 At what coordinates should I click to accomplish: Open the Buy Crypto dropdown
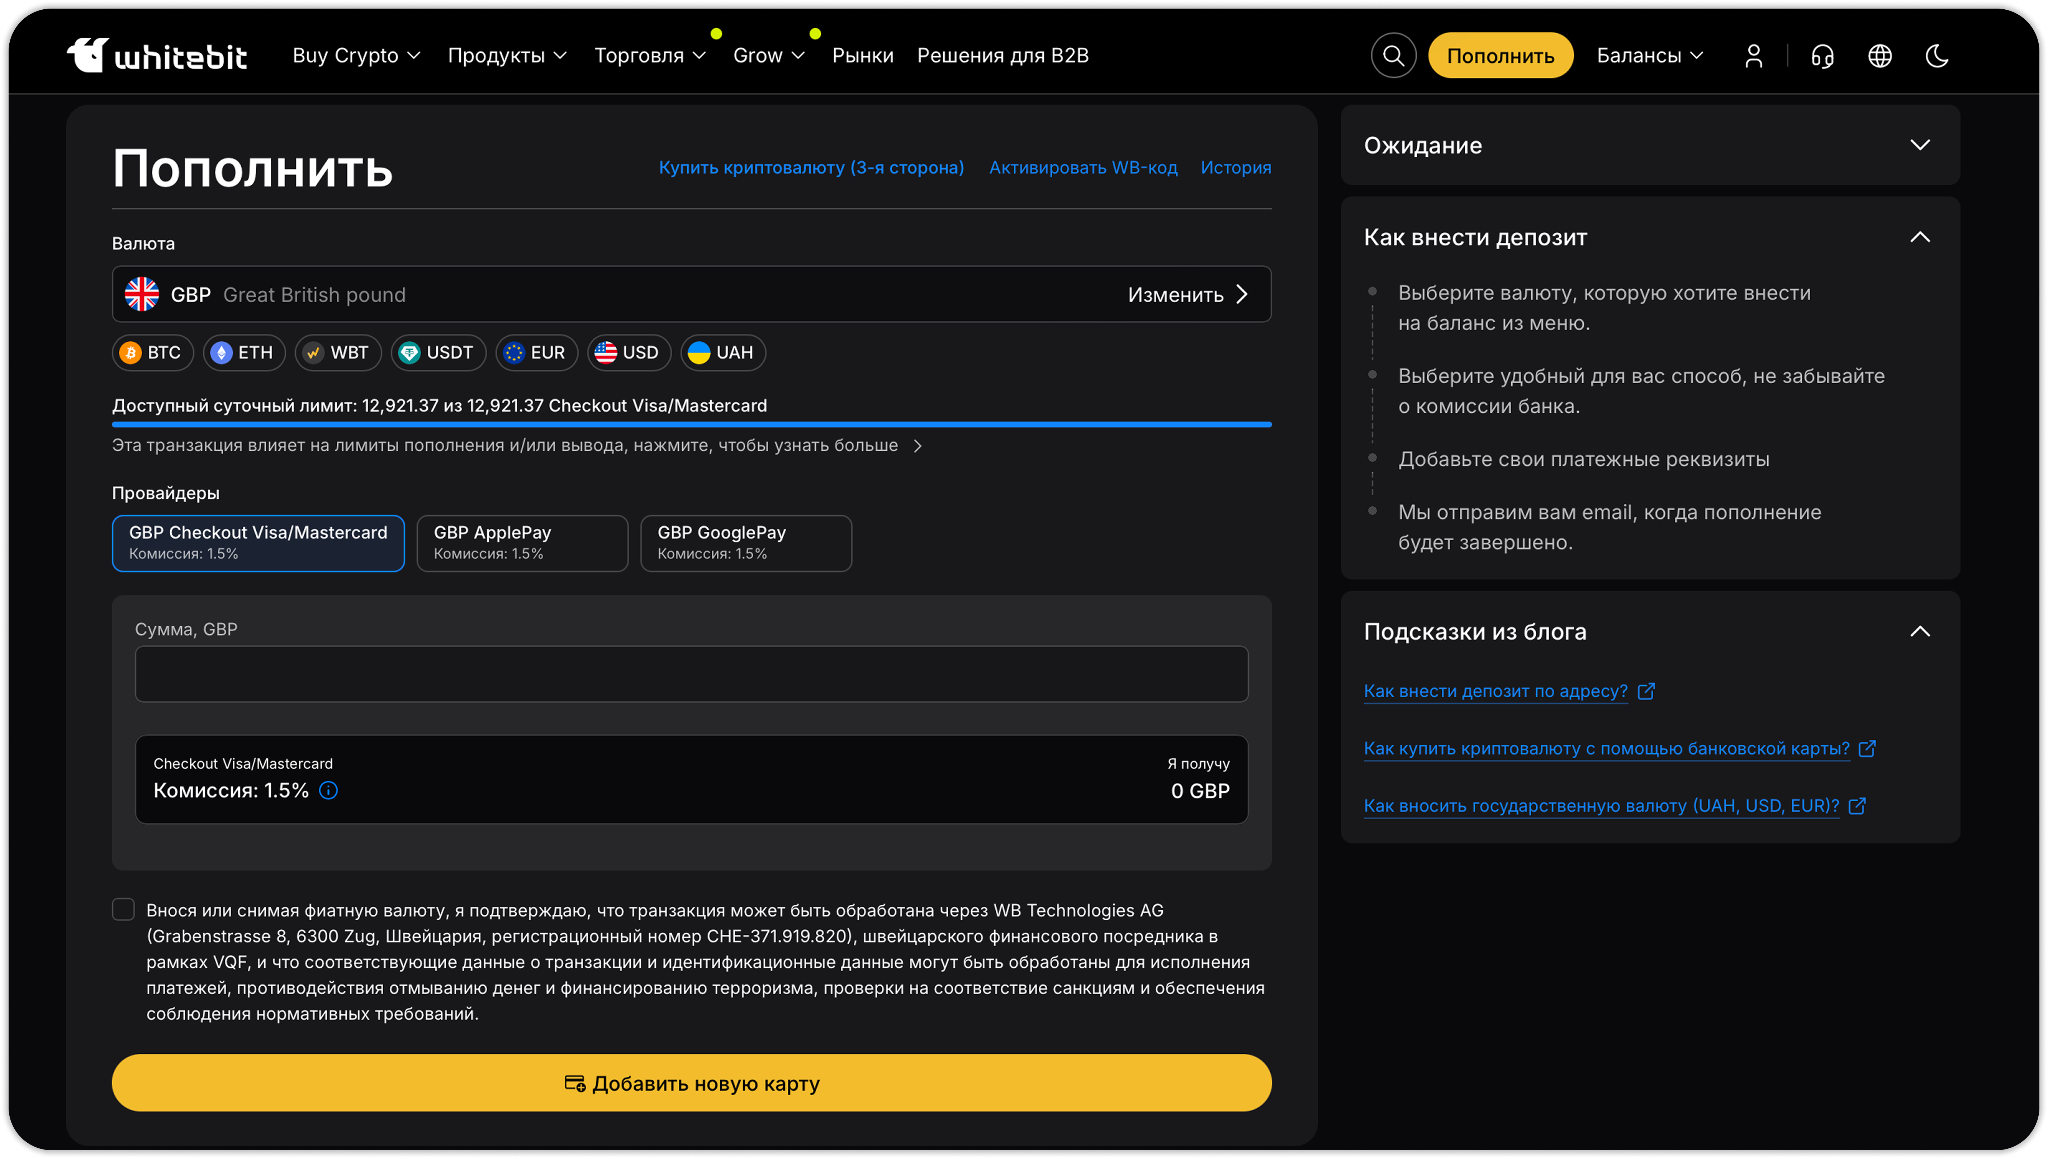[356, 56]
